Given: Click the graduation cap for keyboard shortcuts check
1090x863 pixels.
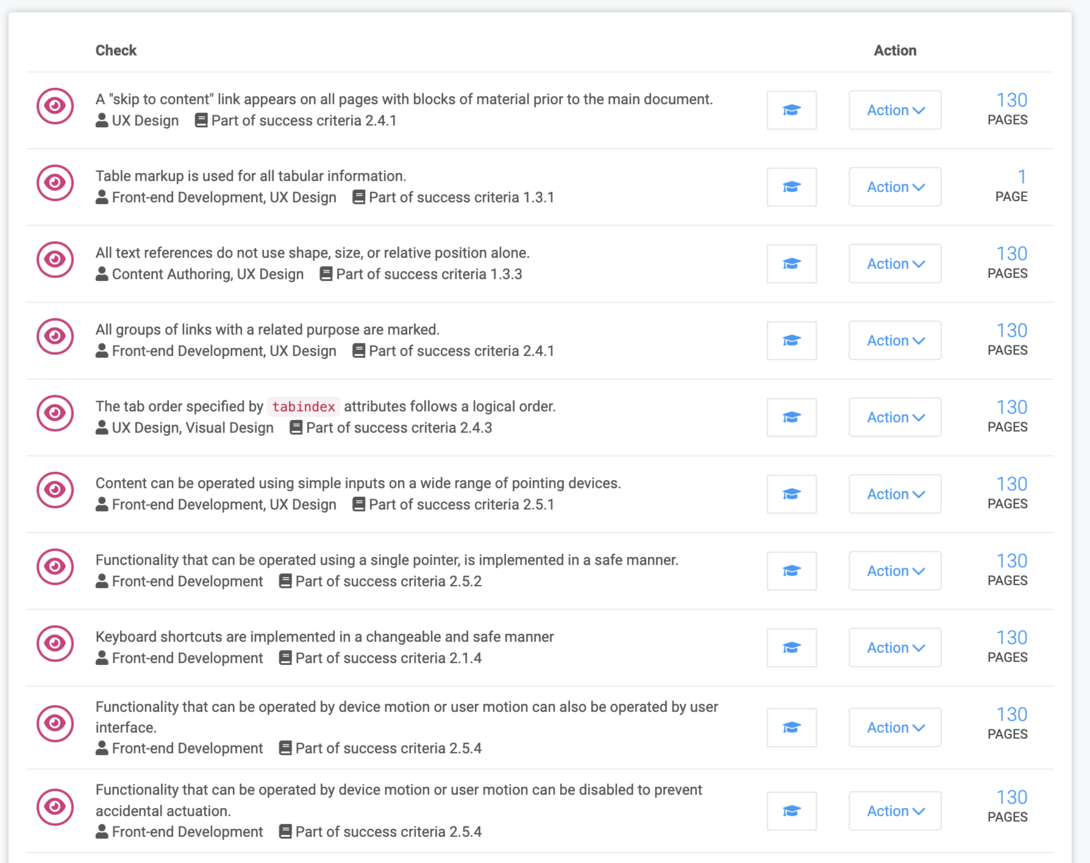Looking at the screenshot, I should click(791, 647).
